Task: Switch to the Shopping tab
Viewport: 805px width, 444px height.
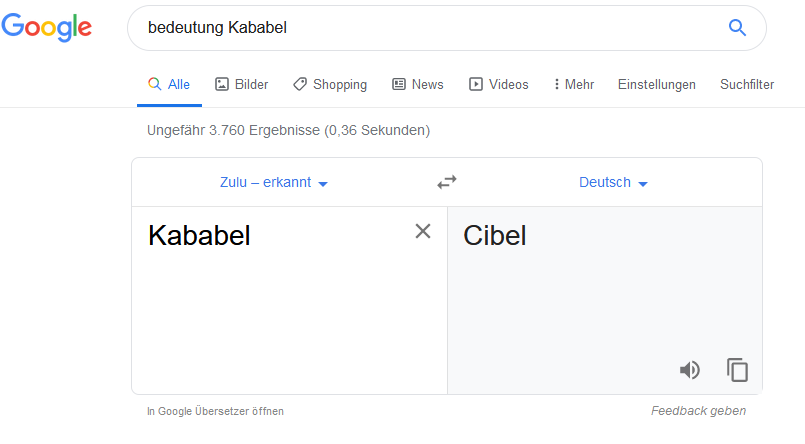Action: pyautogui.click(x=330, y=84)
